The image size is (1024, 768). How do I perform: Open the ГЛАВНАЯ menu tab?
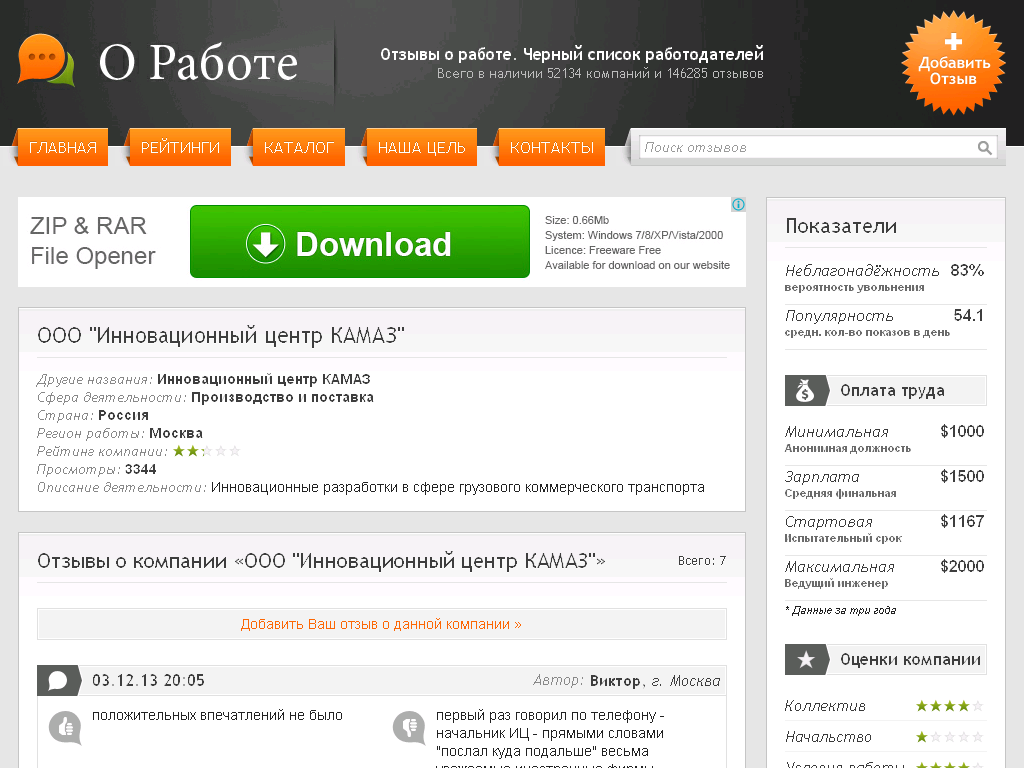pyautogui.click(x=63, y=148)
